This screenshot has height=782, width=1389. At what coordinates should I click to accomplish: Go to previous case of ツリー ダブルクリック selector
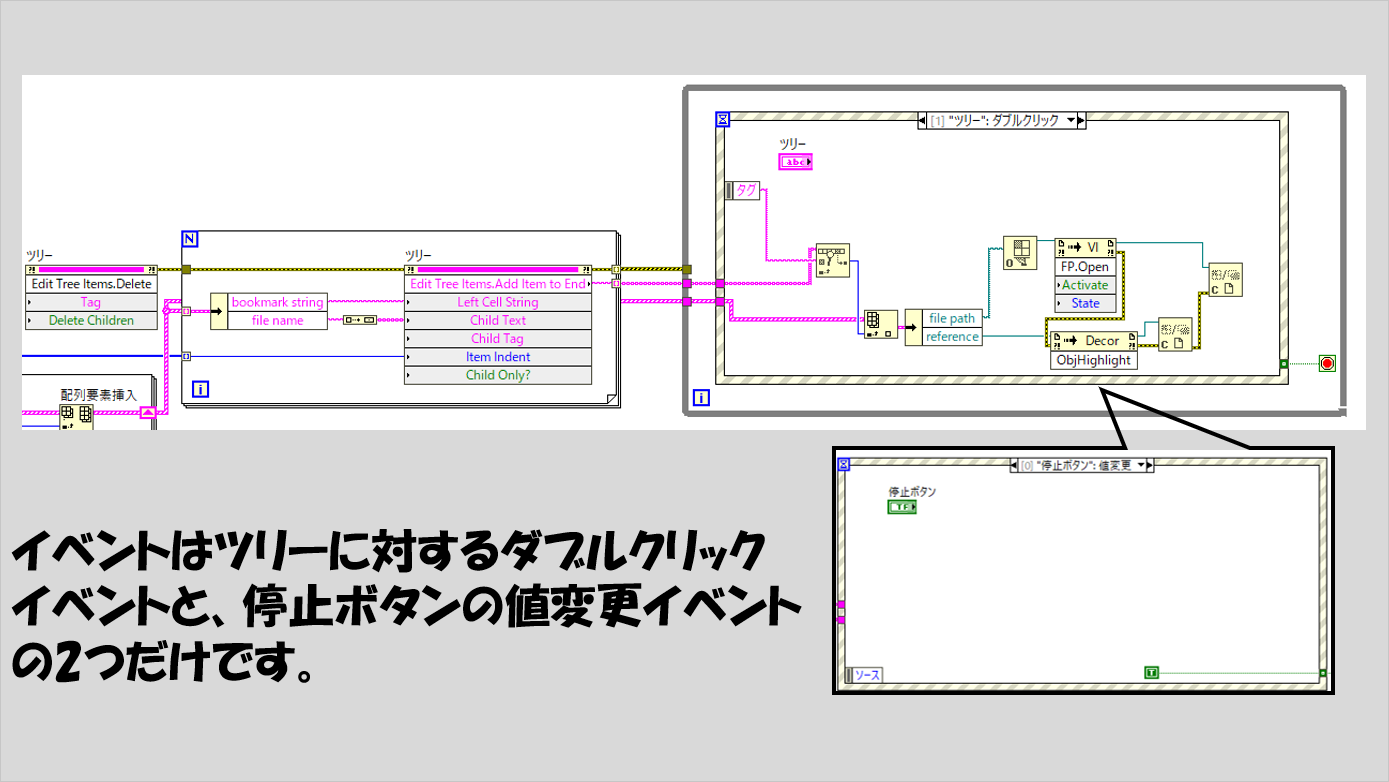(x=922, y=121)
